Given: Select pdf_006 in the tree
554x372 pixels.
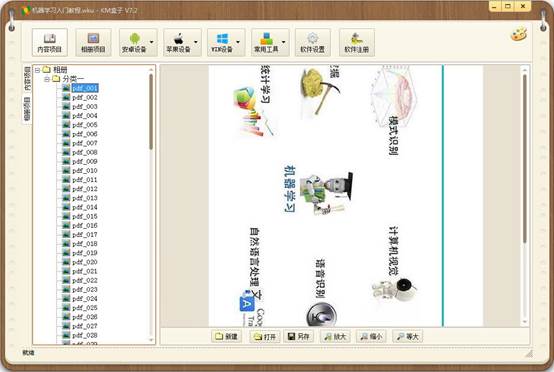Looking at the screenshot, I should pyautogui.click(x=85, y=134).
